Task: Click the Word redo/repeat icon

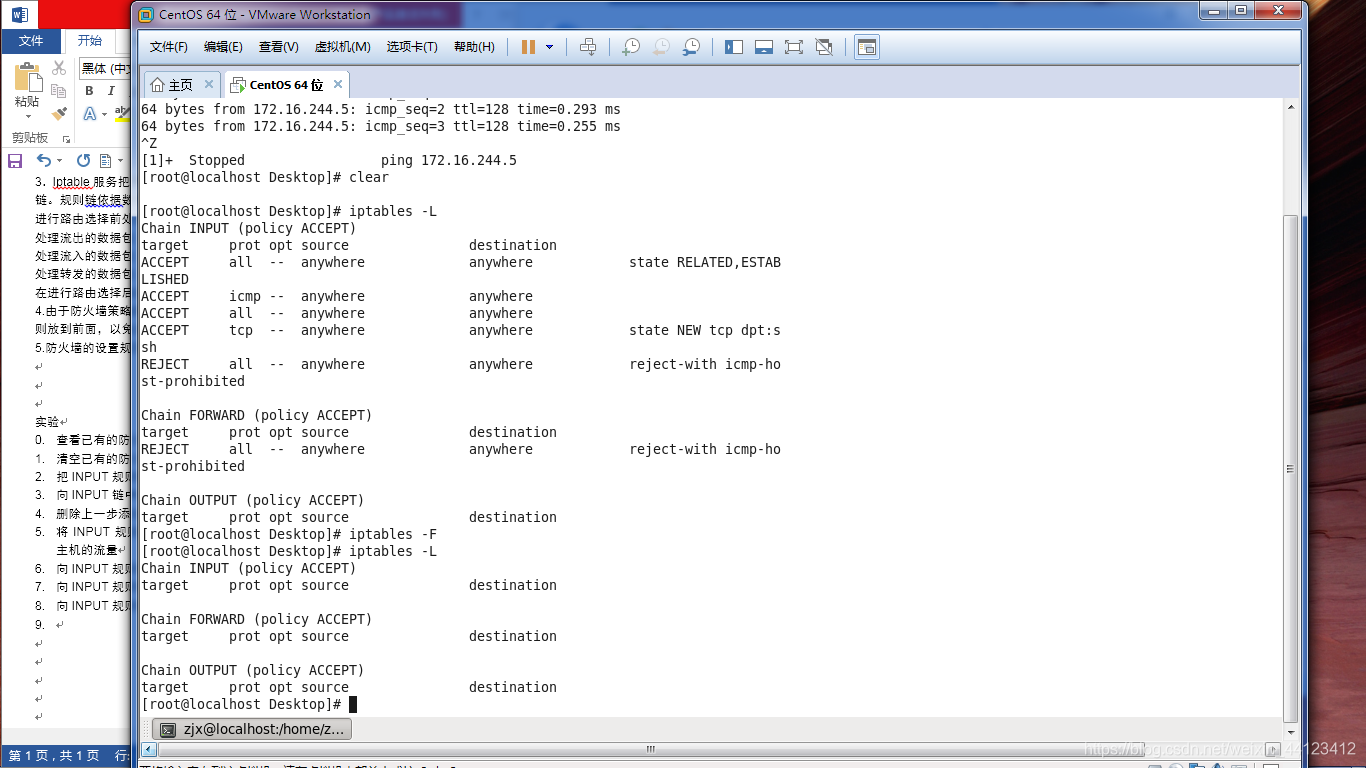Action: (83, 160)
